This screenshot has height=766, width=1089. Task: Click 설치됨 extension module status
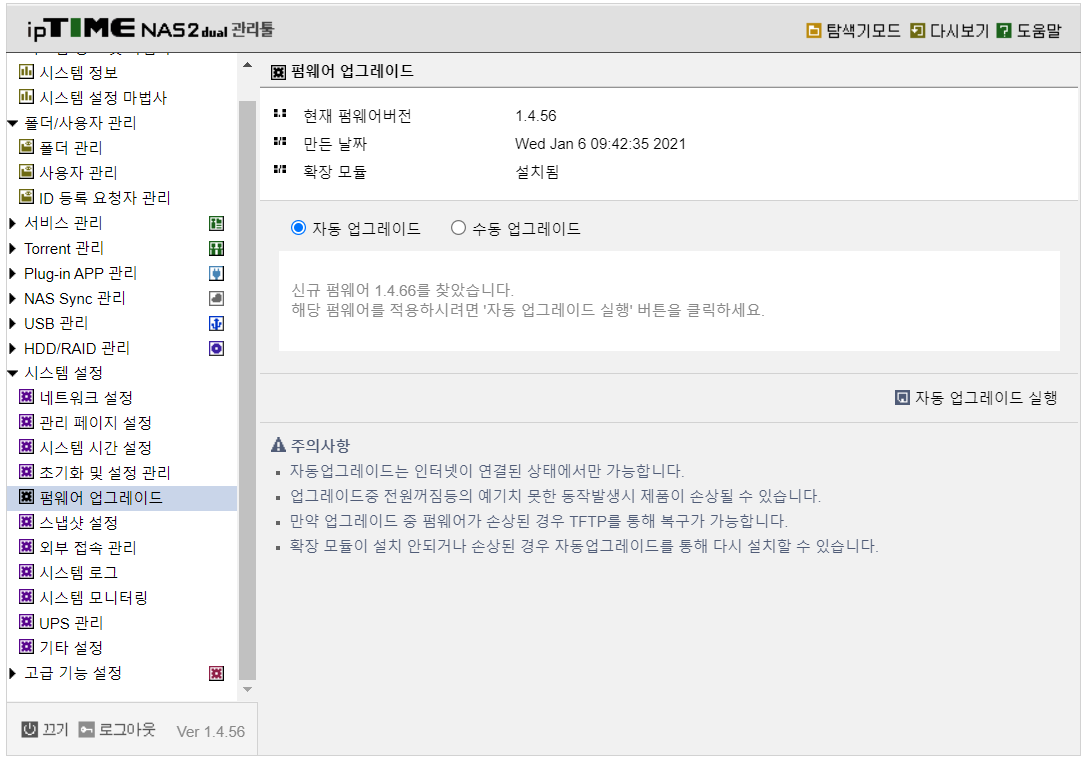coord(537,172)
